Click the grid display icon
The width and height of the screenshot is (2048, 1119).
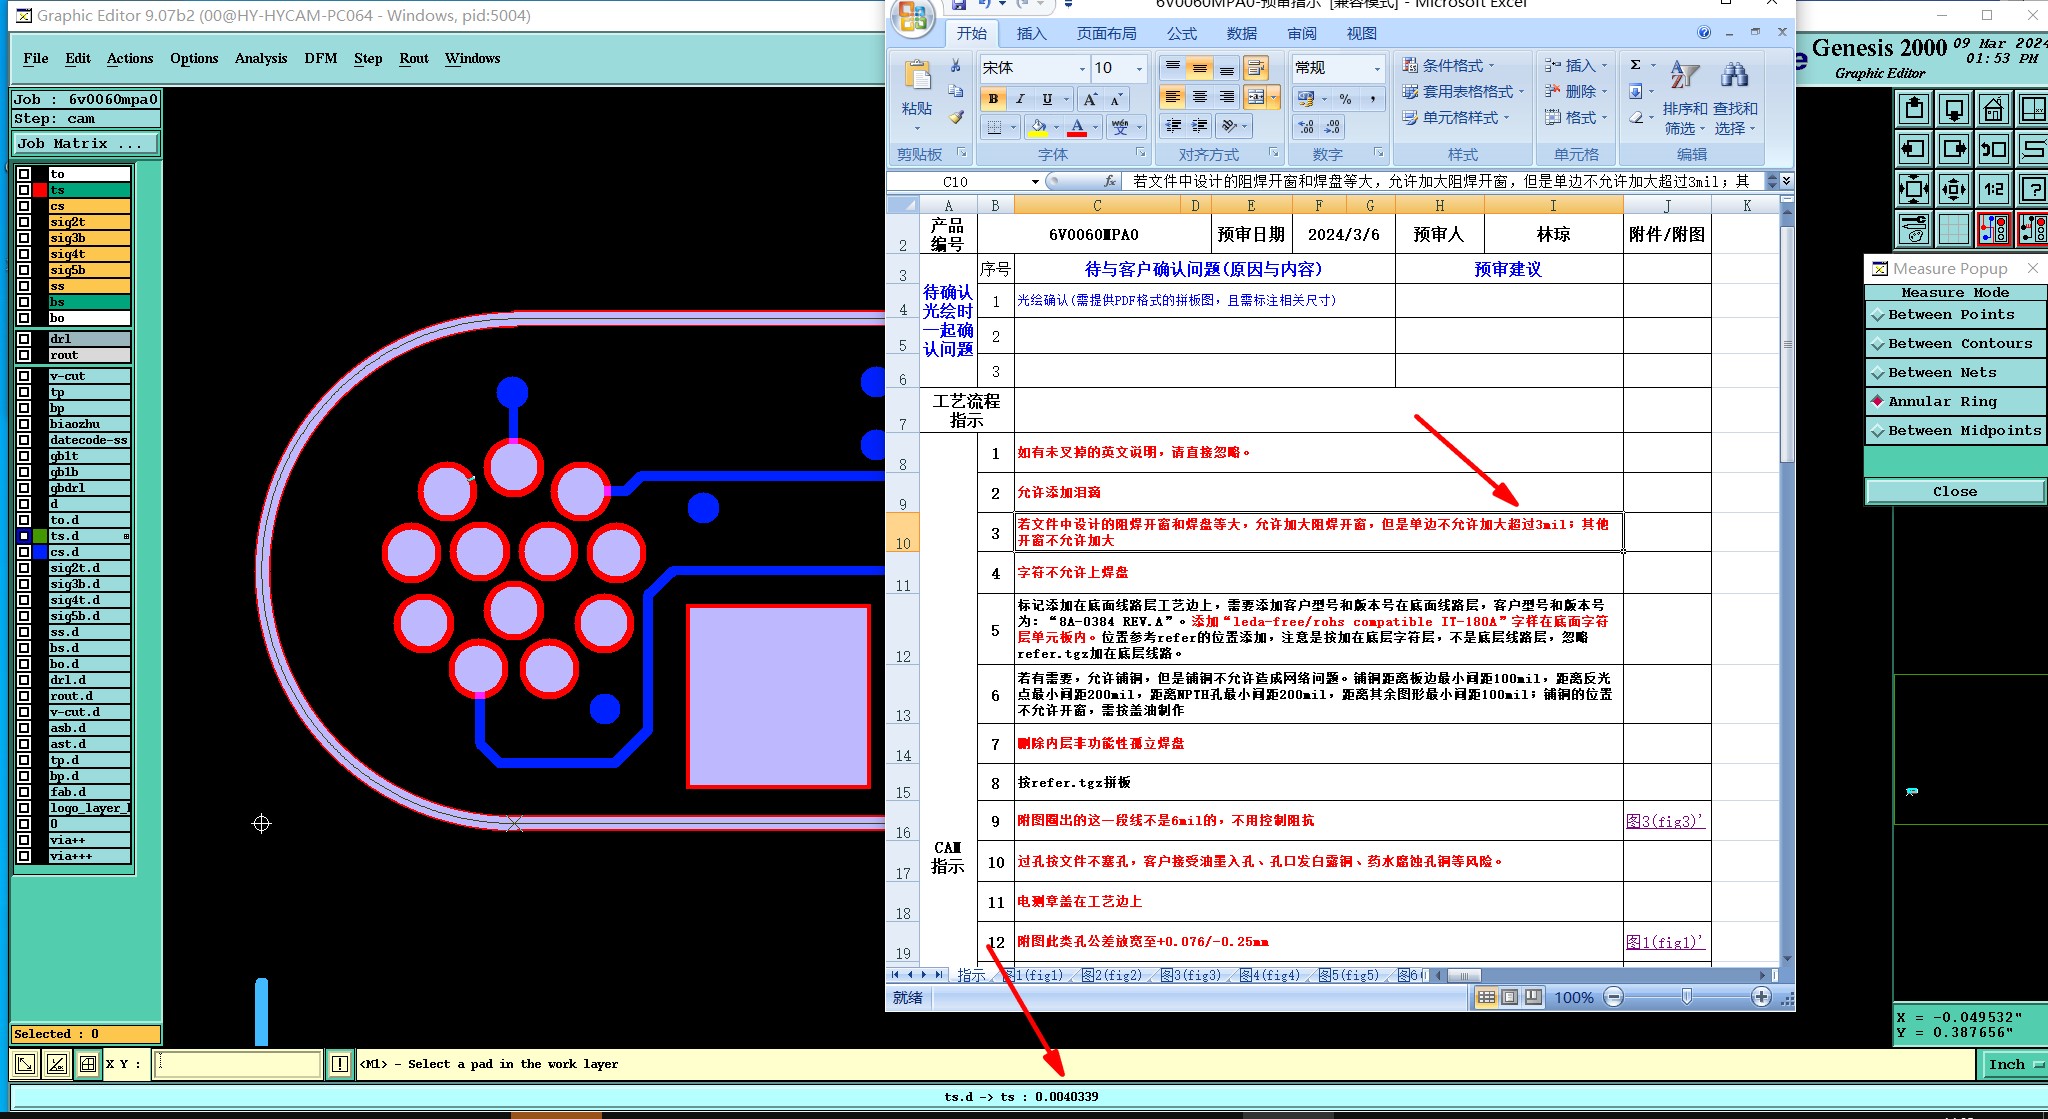pyautogui.click(x=1953, y=229)
